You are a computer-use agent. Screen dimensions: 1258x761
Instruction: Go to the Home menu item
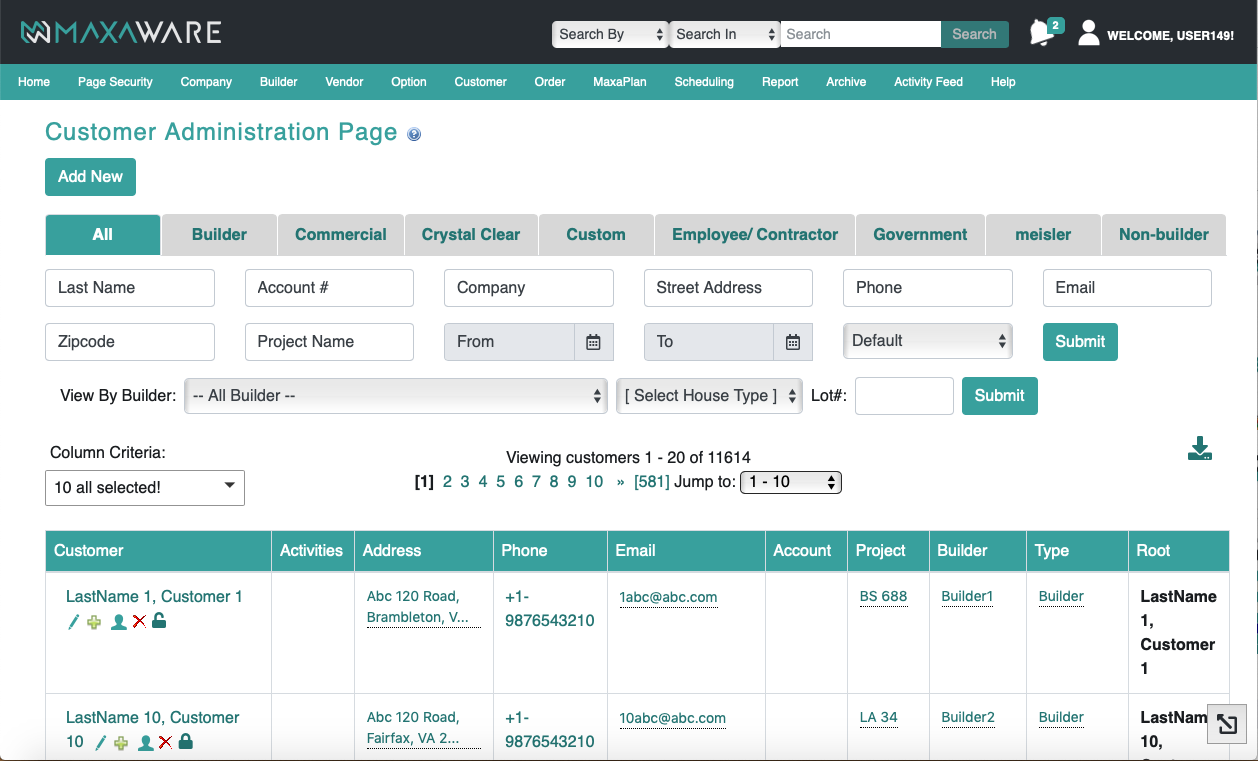coord(34,82)
